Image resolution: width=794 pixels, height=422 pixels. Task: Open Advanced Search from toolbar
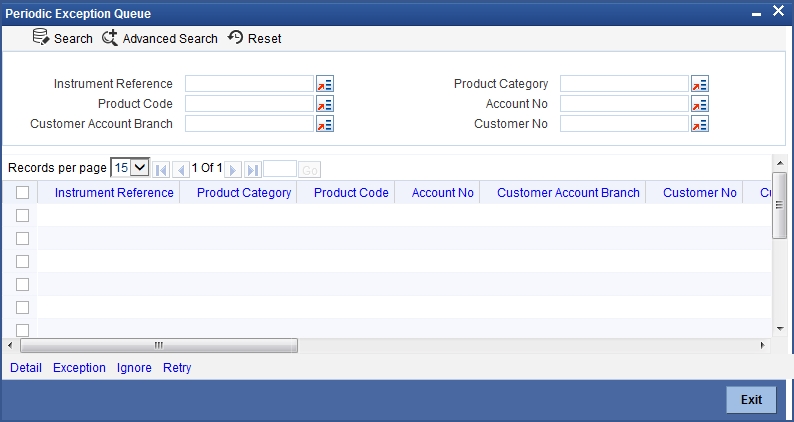pyautogui.click(x=160, y=39)
